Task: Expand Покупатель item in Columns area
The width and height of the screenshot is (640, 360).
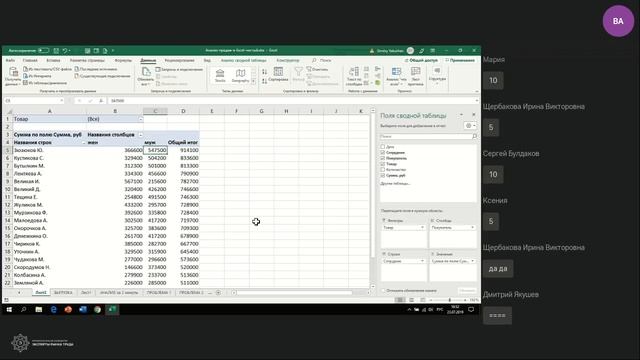Action: point(472,227)
